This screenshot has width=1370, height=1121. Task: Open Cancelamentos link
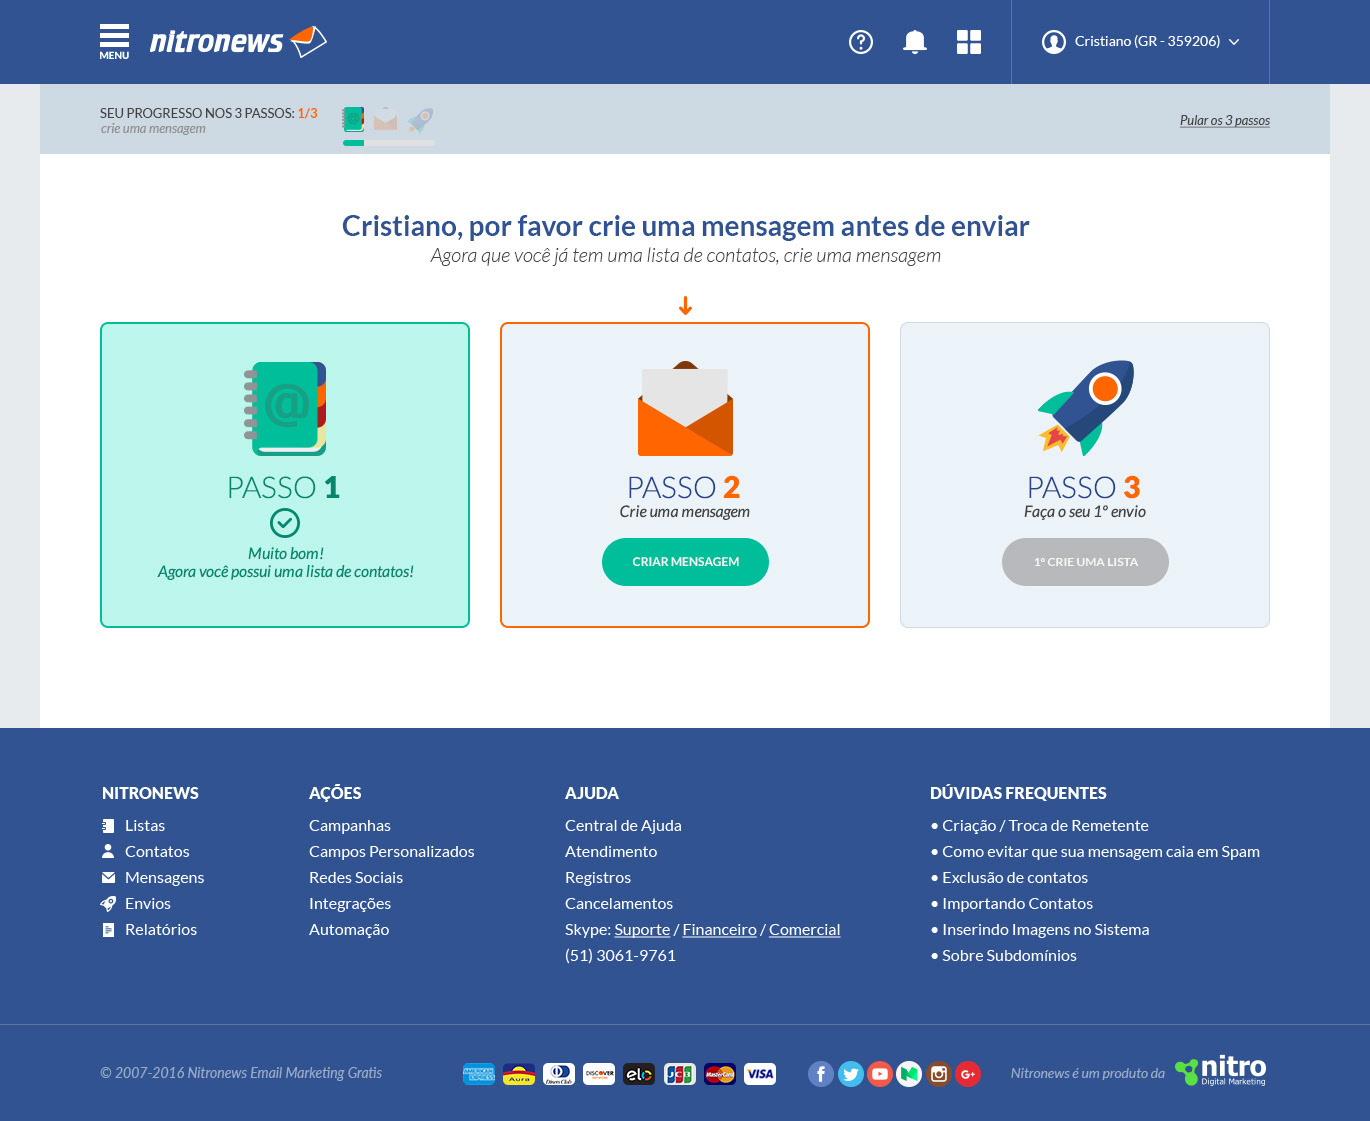619,904
